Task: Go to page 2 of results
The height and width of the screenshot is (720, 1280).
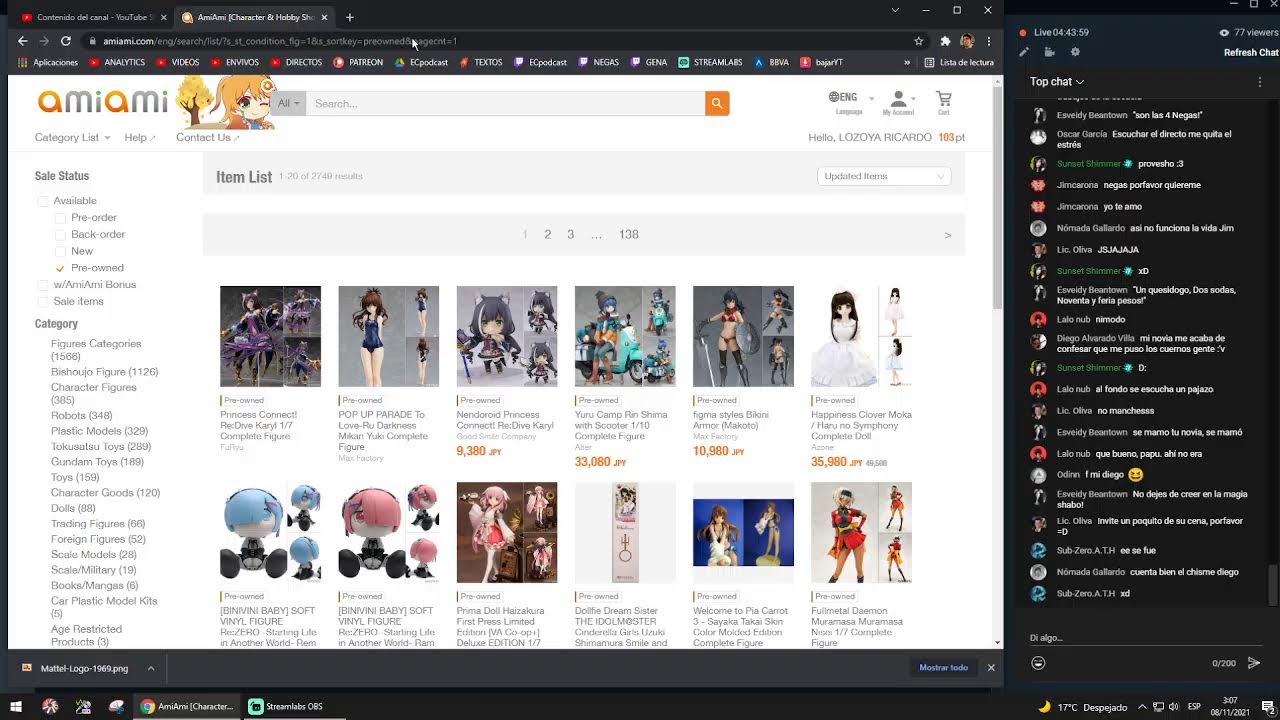Action: [x=547, y=234]
